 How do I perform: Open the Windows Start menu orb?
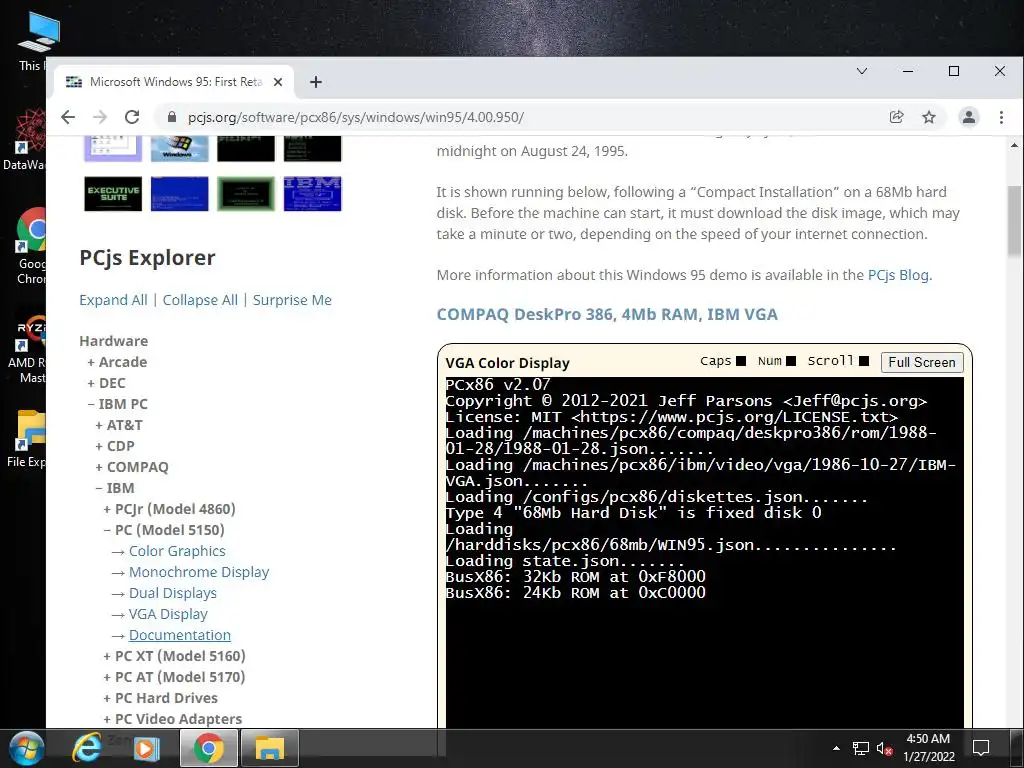pyautogui.click(x=27, y=748)
